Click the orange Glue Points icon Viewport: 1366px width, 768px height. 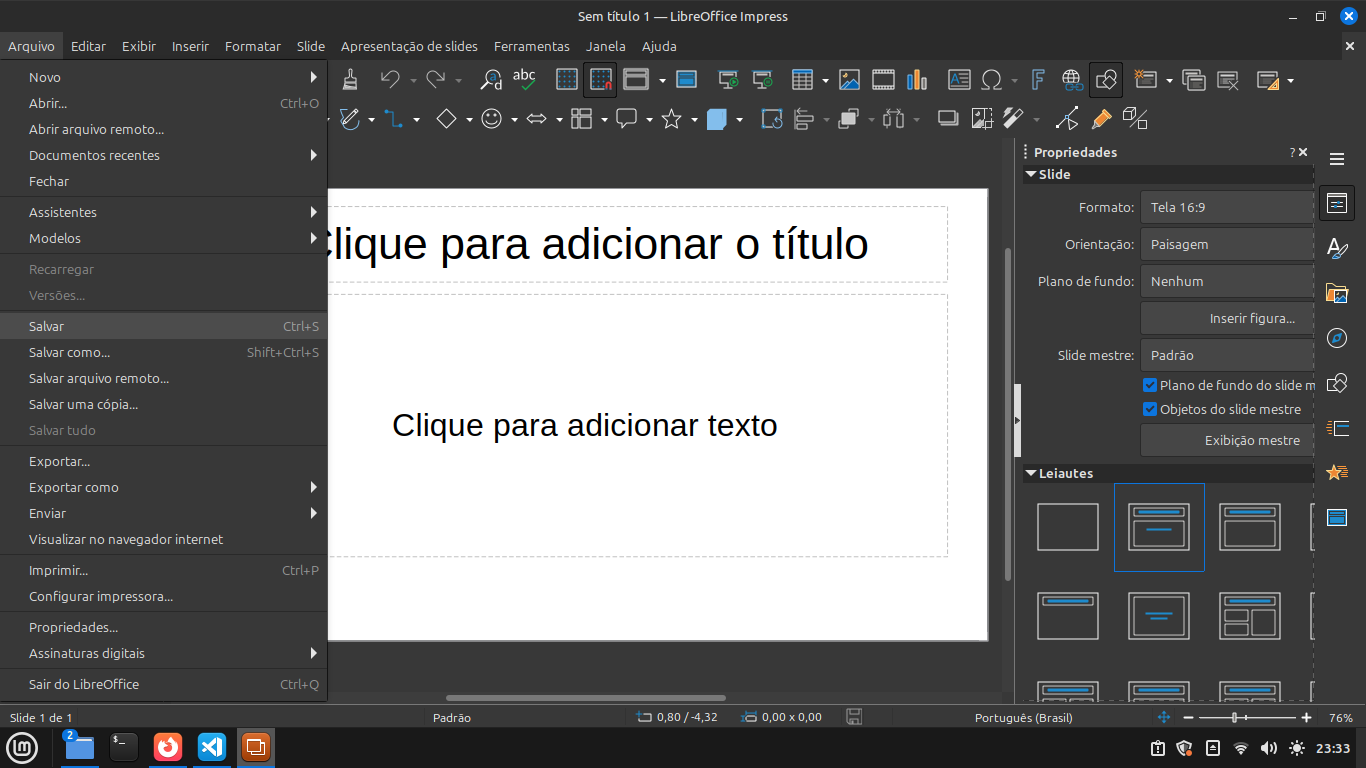(x=1101, y=119)
